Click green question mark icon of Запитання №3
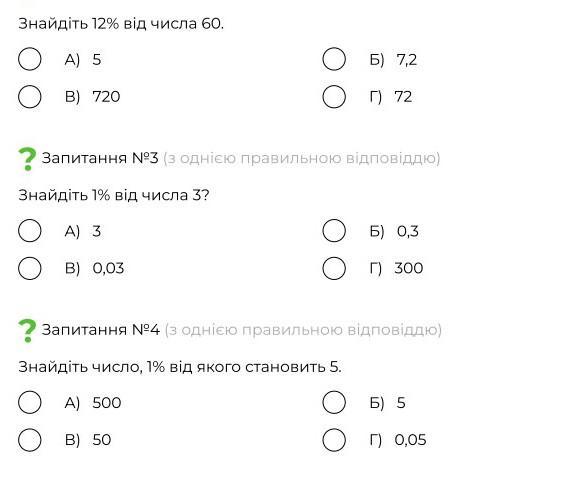The height and width of the screenshot is (495, 576). [x=27, y=159]
